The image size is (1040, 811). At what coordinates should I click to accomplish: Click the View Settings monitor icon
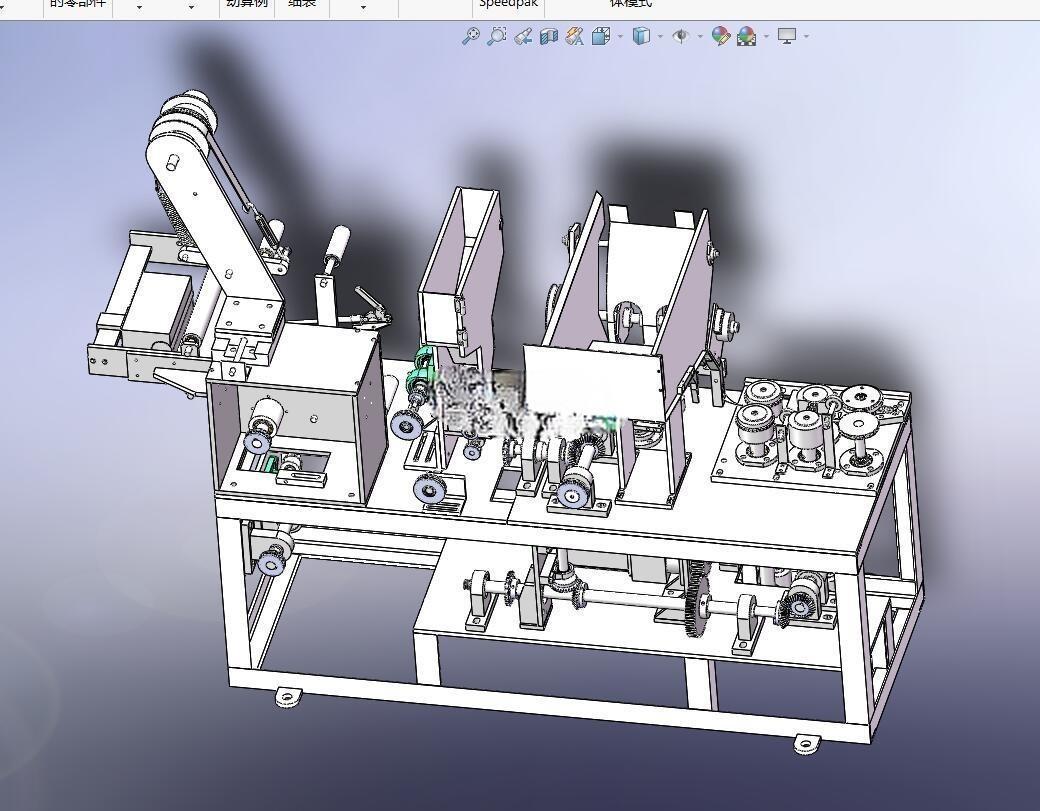787,36
